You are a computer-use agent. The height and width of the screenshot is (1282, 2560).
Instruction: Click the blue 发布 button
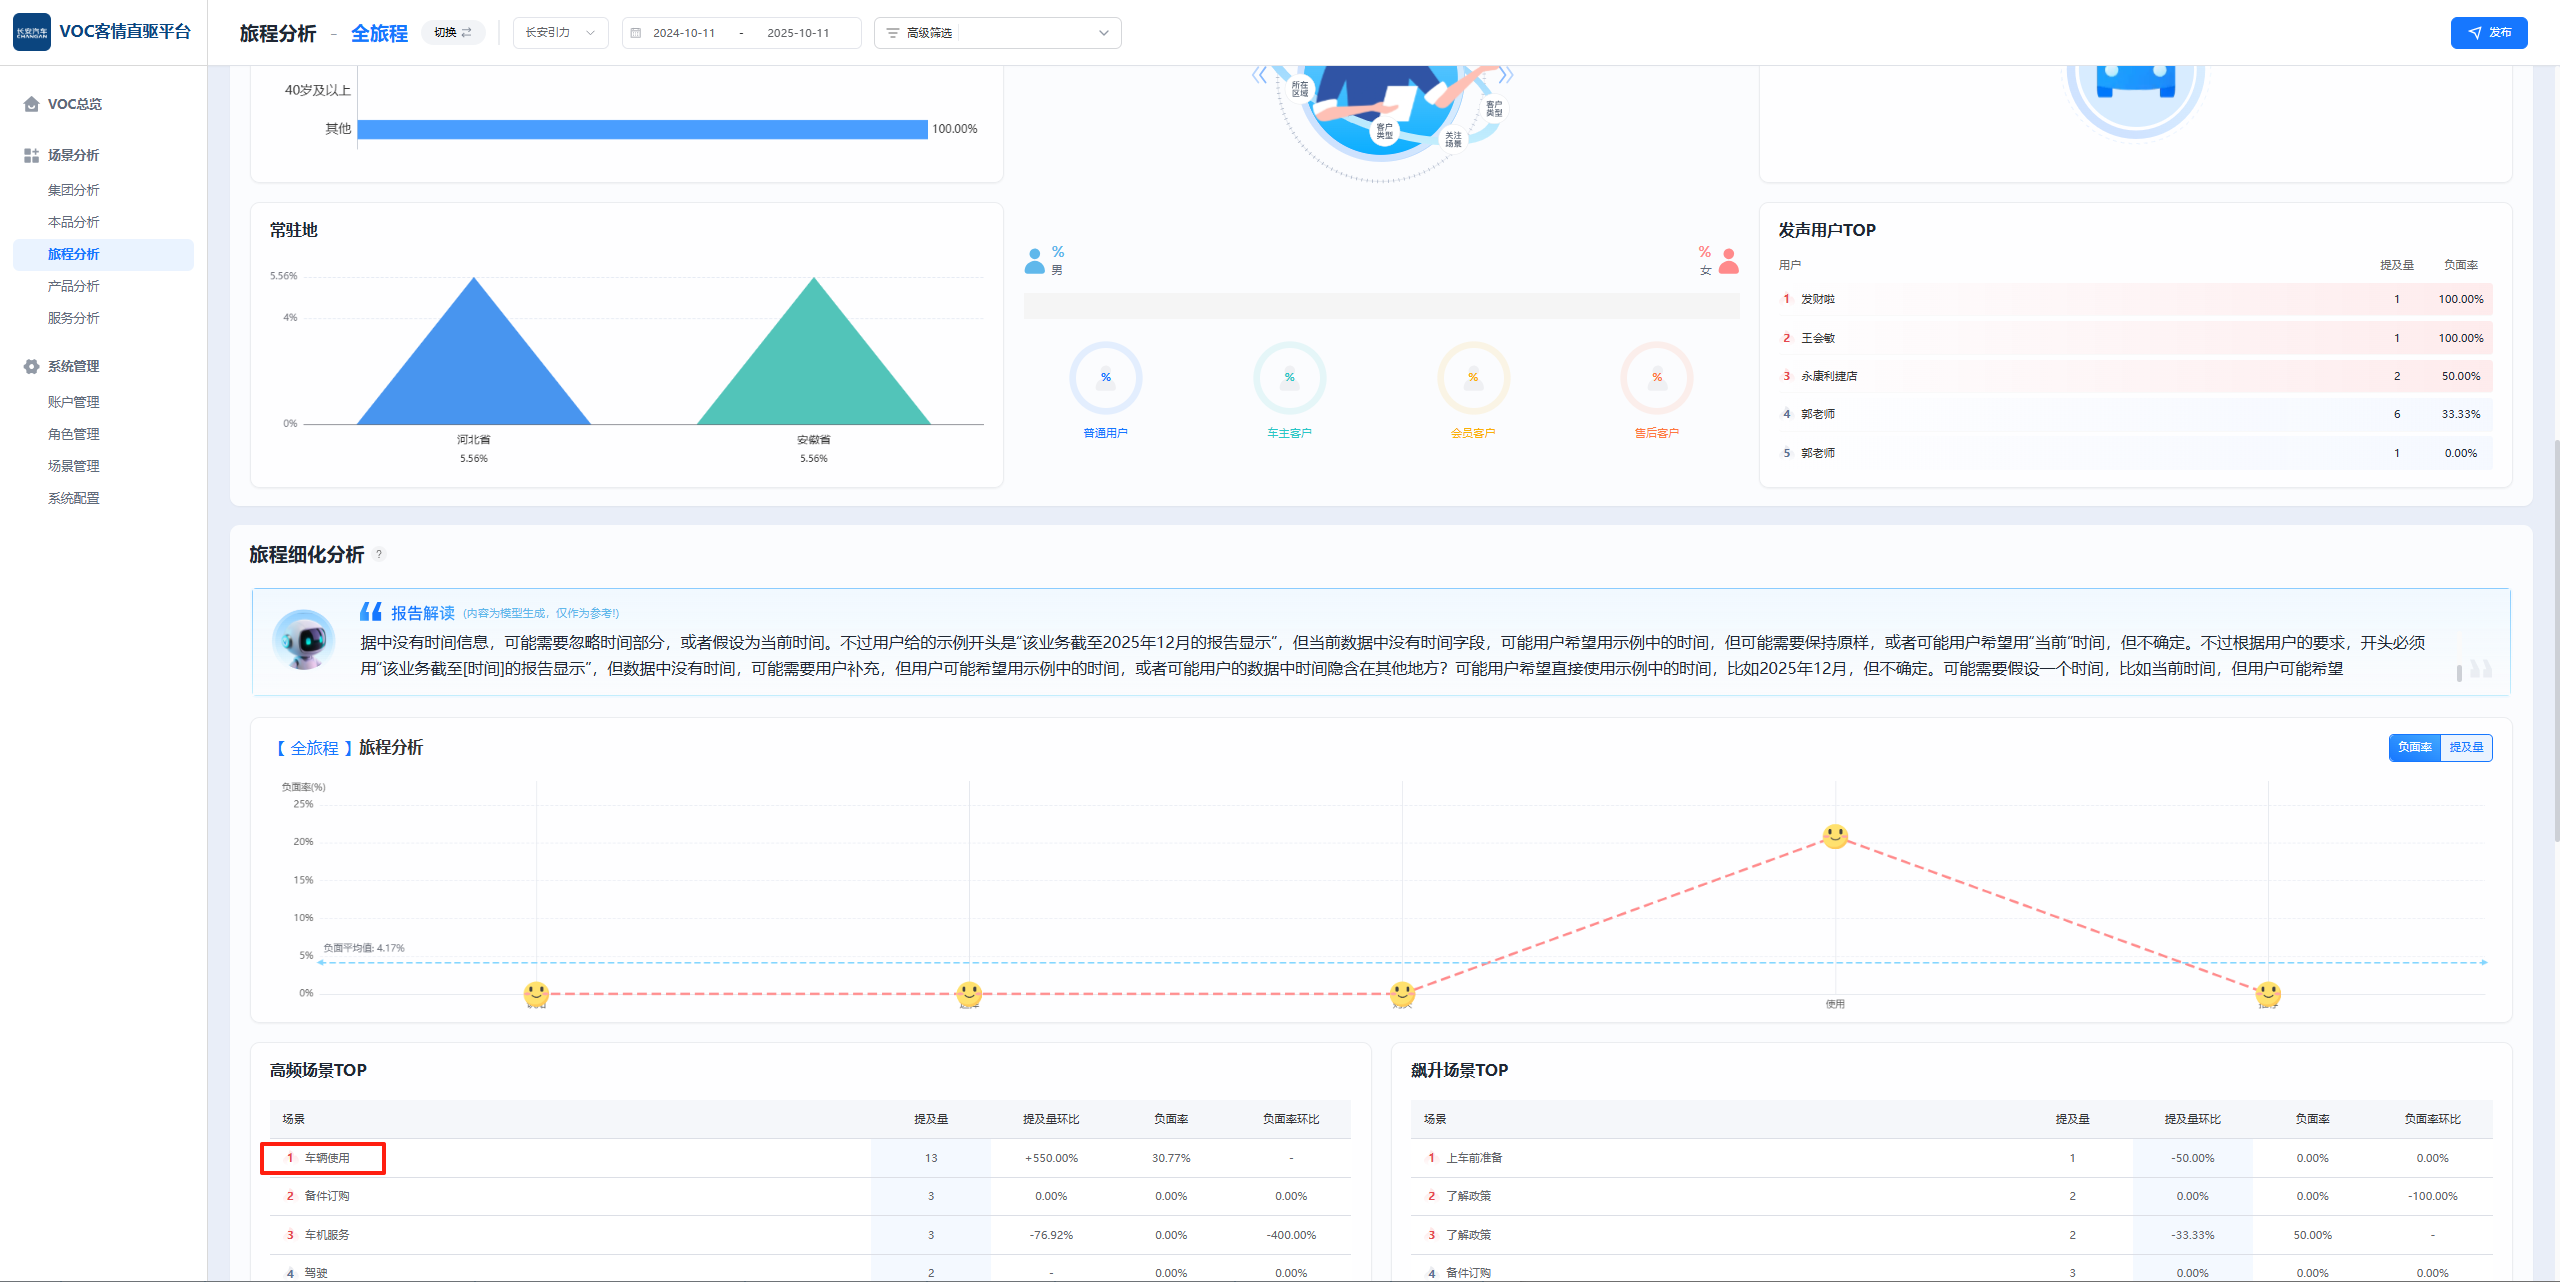point(2488,33)
